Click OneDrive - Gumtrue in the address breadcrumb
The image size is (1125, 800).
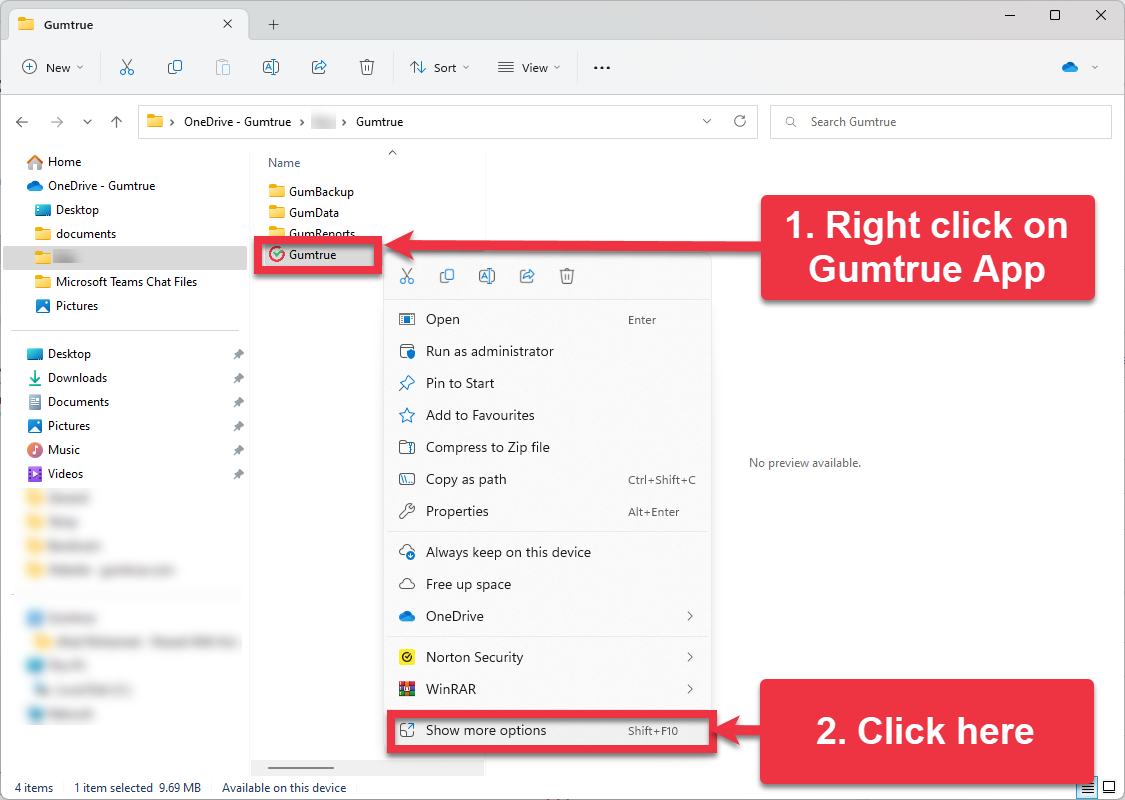(237, 122)
